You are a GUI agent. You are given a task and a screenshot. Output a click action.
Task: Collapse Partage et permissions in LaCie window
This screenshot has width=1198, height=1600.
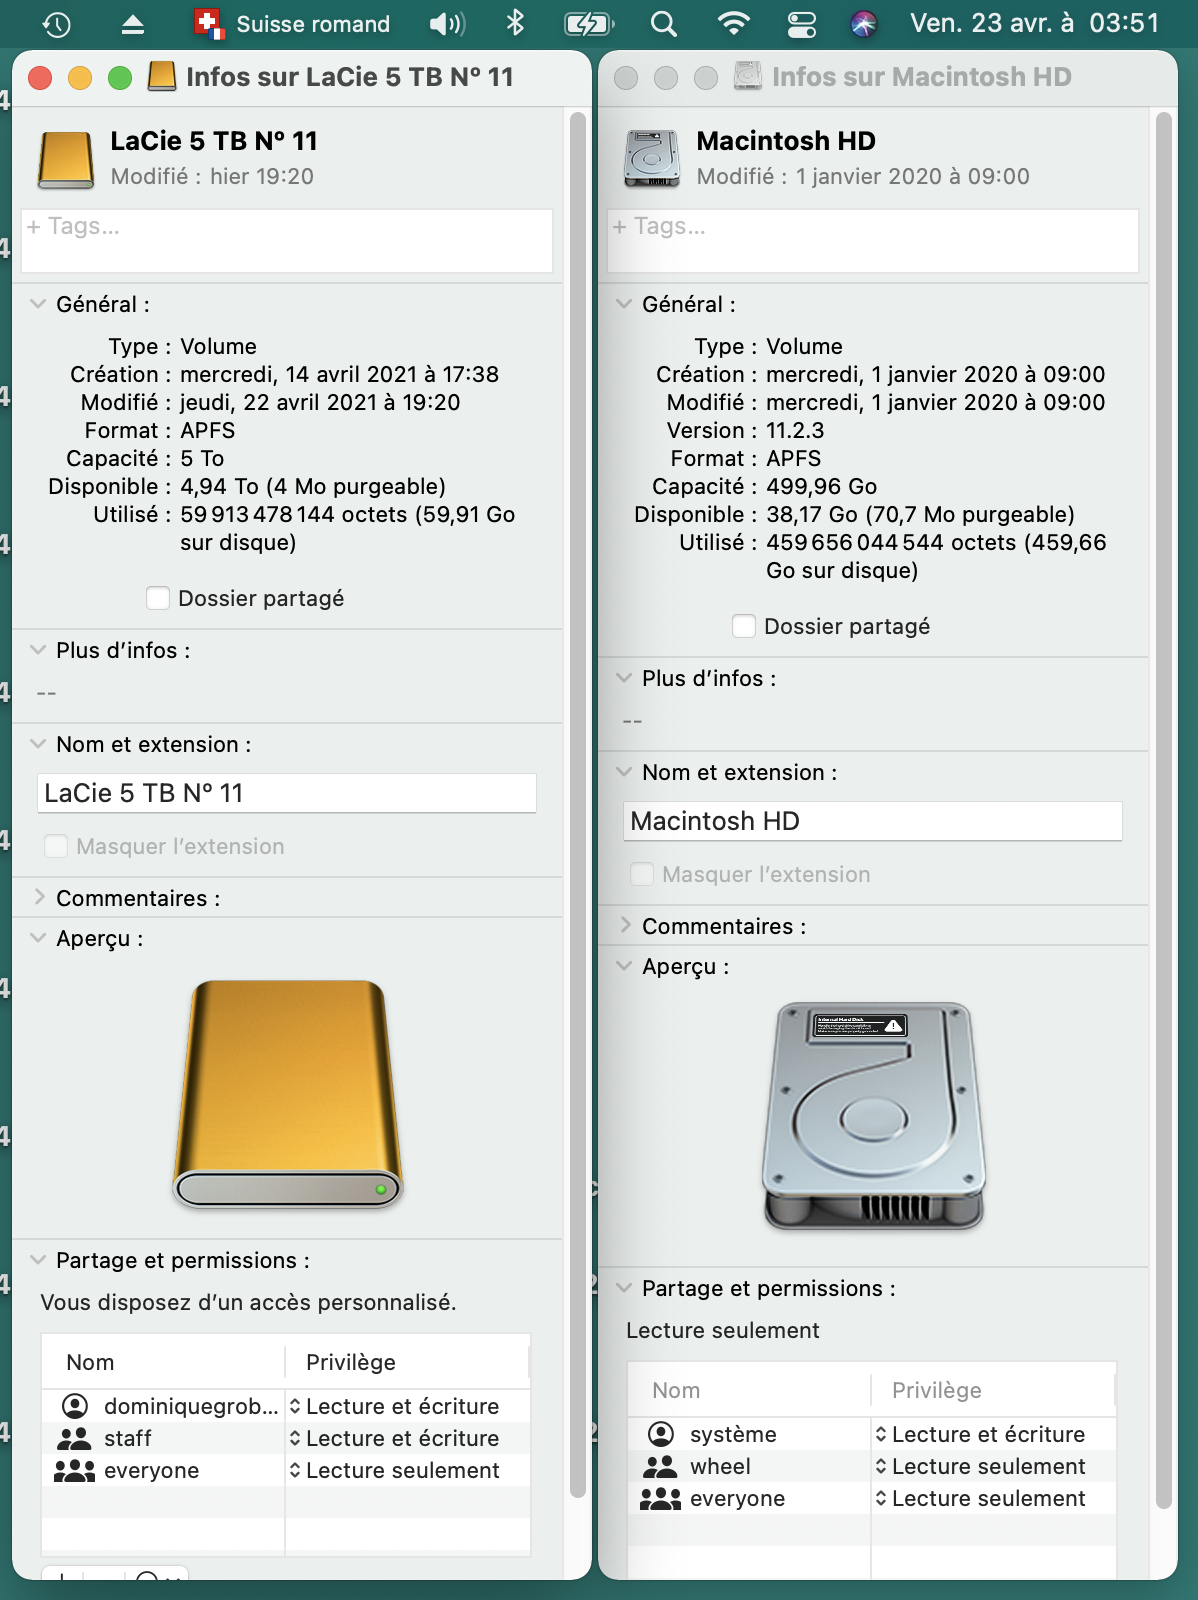pyautogui.click(x=38, y=1260)
